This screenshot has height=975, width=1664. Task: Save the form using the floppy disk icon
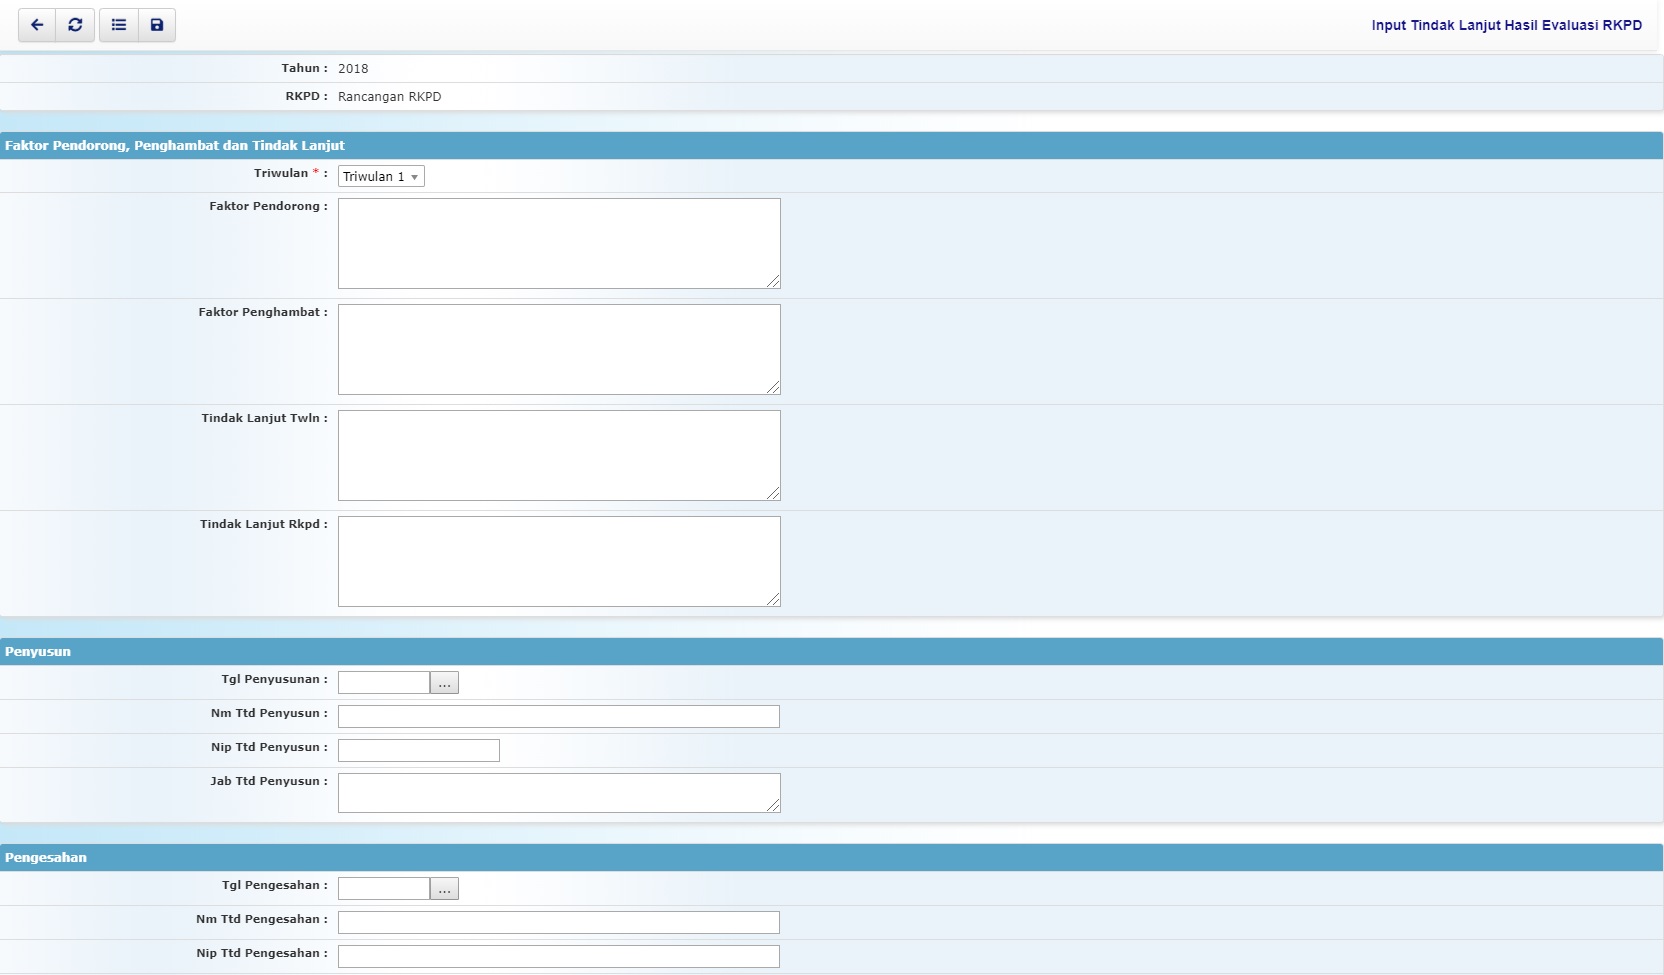(x=156, y=25)
